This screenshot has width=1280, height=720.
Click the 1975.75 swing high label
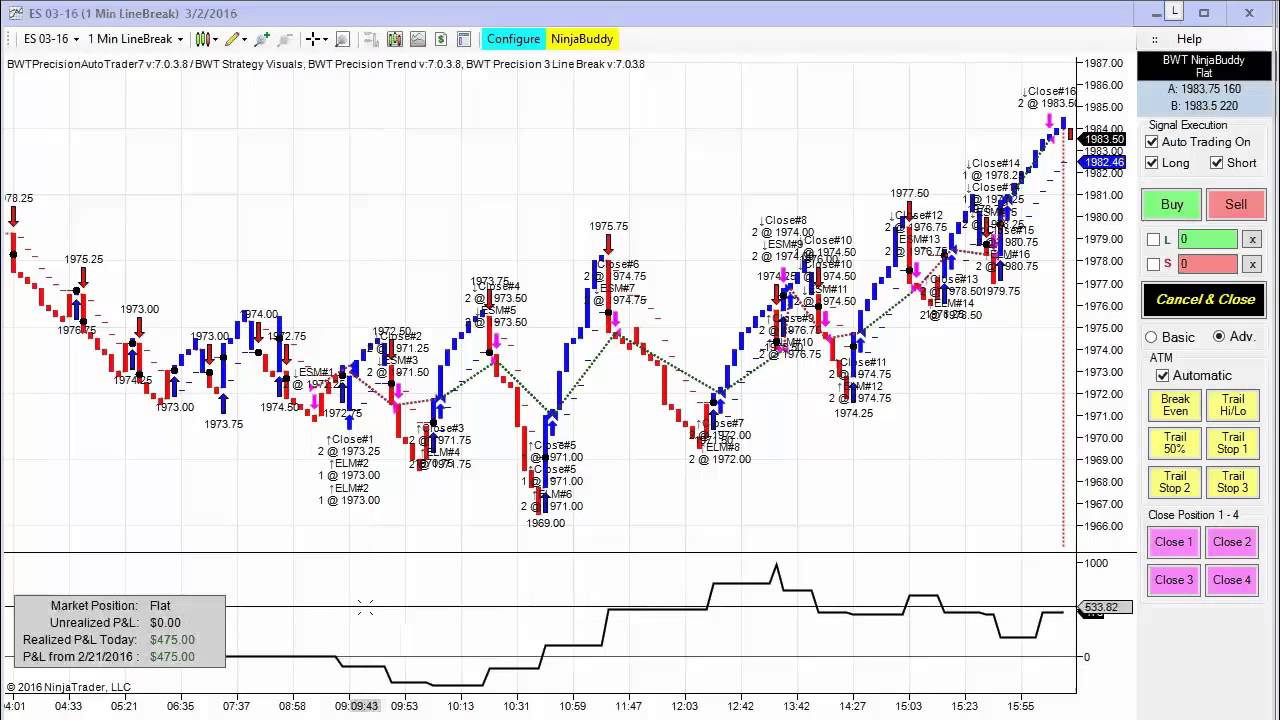click(609, 227)
